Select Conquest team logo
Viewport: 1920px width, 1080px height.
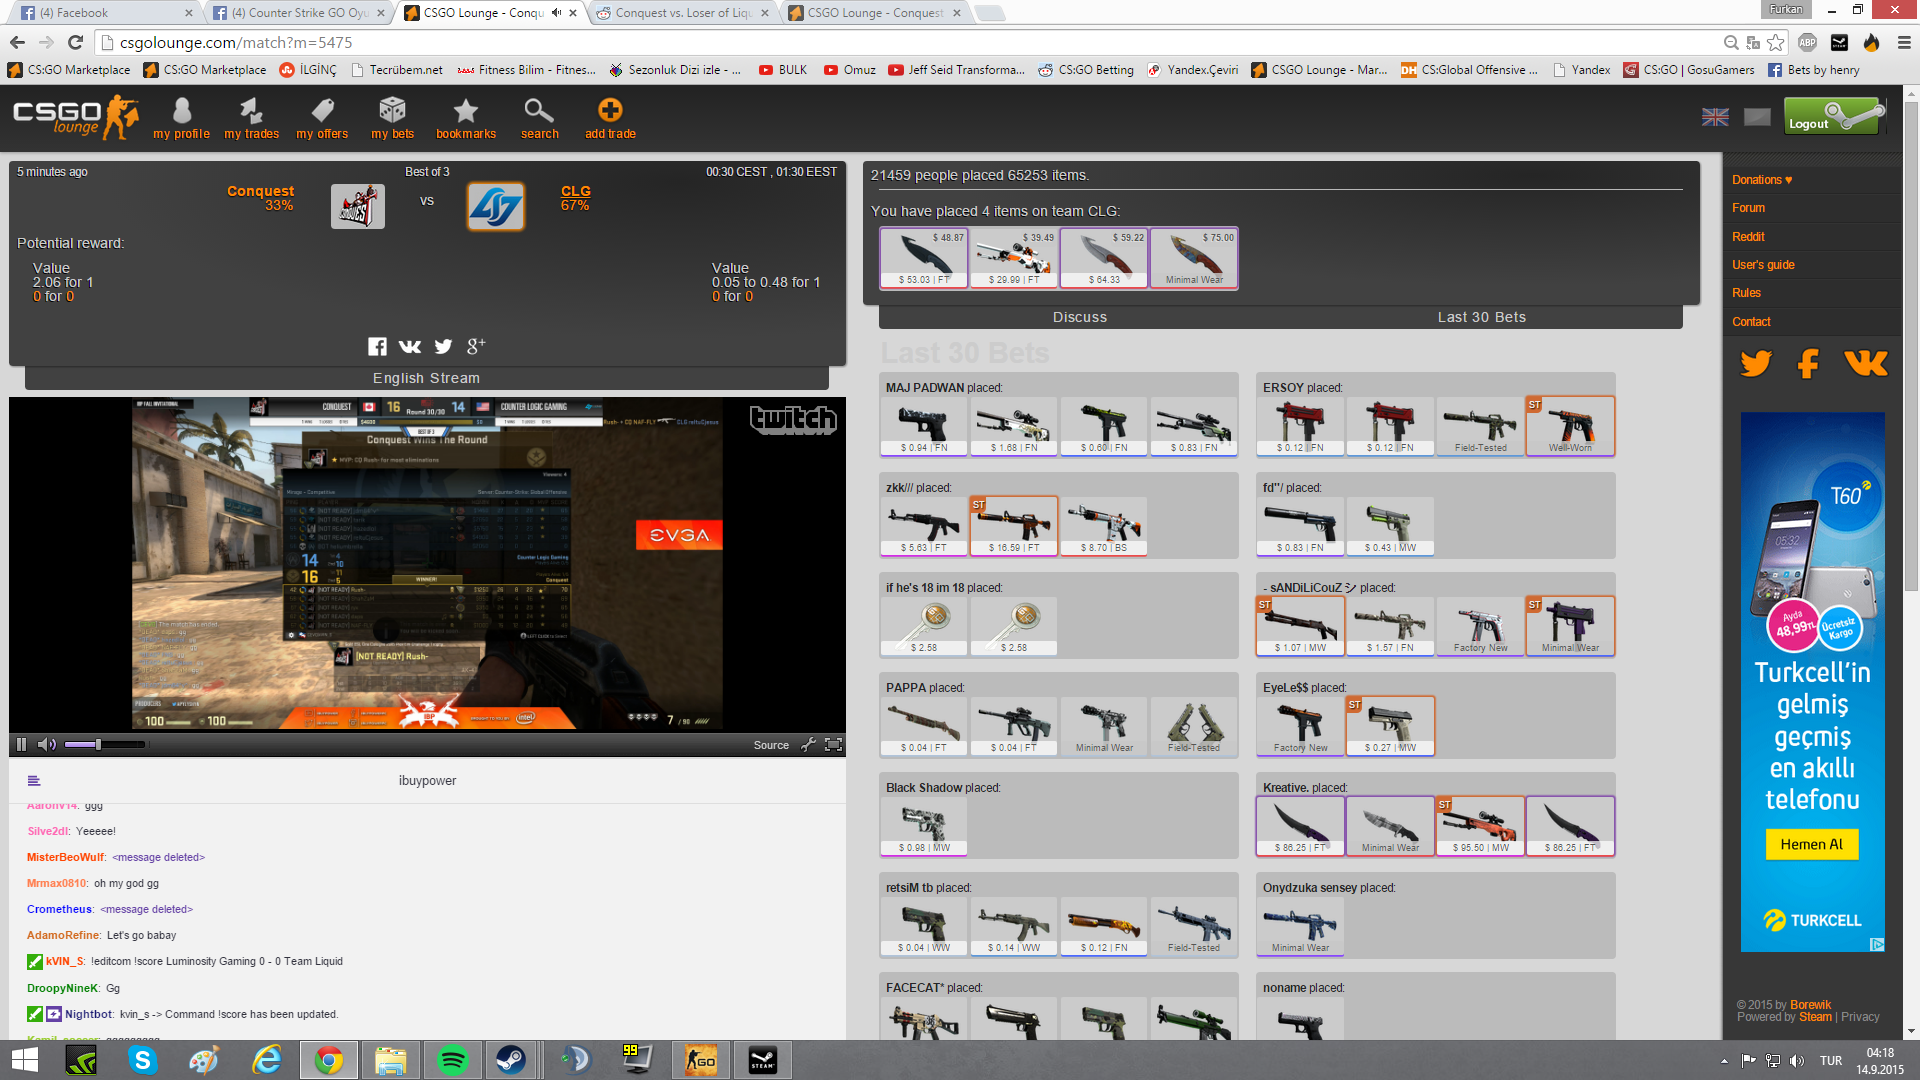tap(358, 206)
